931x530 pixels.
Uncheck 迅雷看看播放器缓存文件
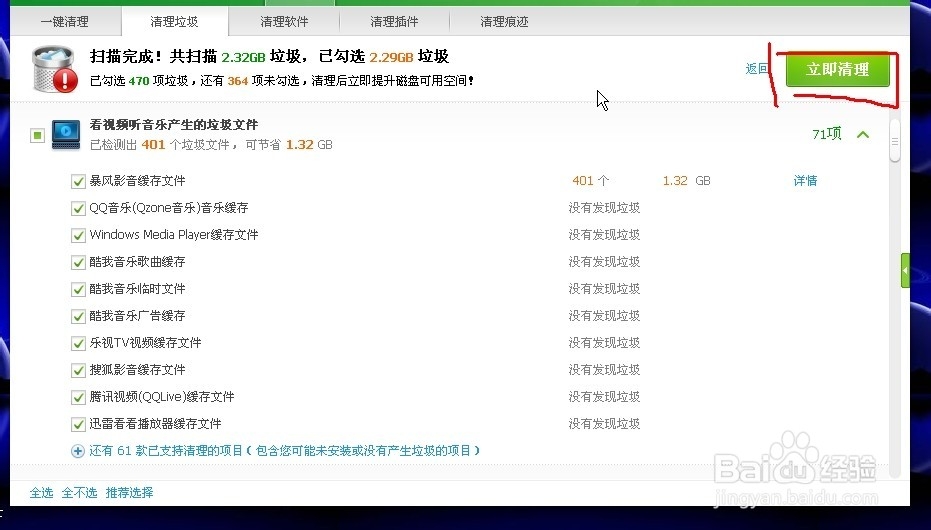pos(78,424)
